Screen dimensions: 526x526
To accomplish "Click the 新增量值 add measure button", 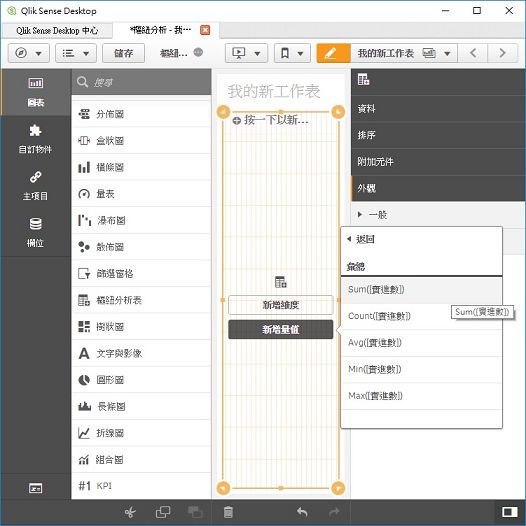I will (x=281, y=329).
